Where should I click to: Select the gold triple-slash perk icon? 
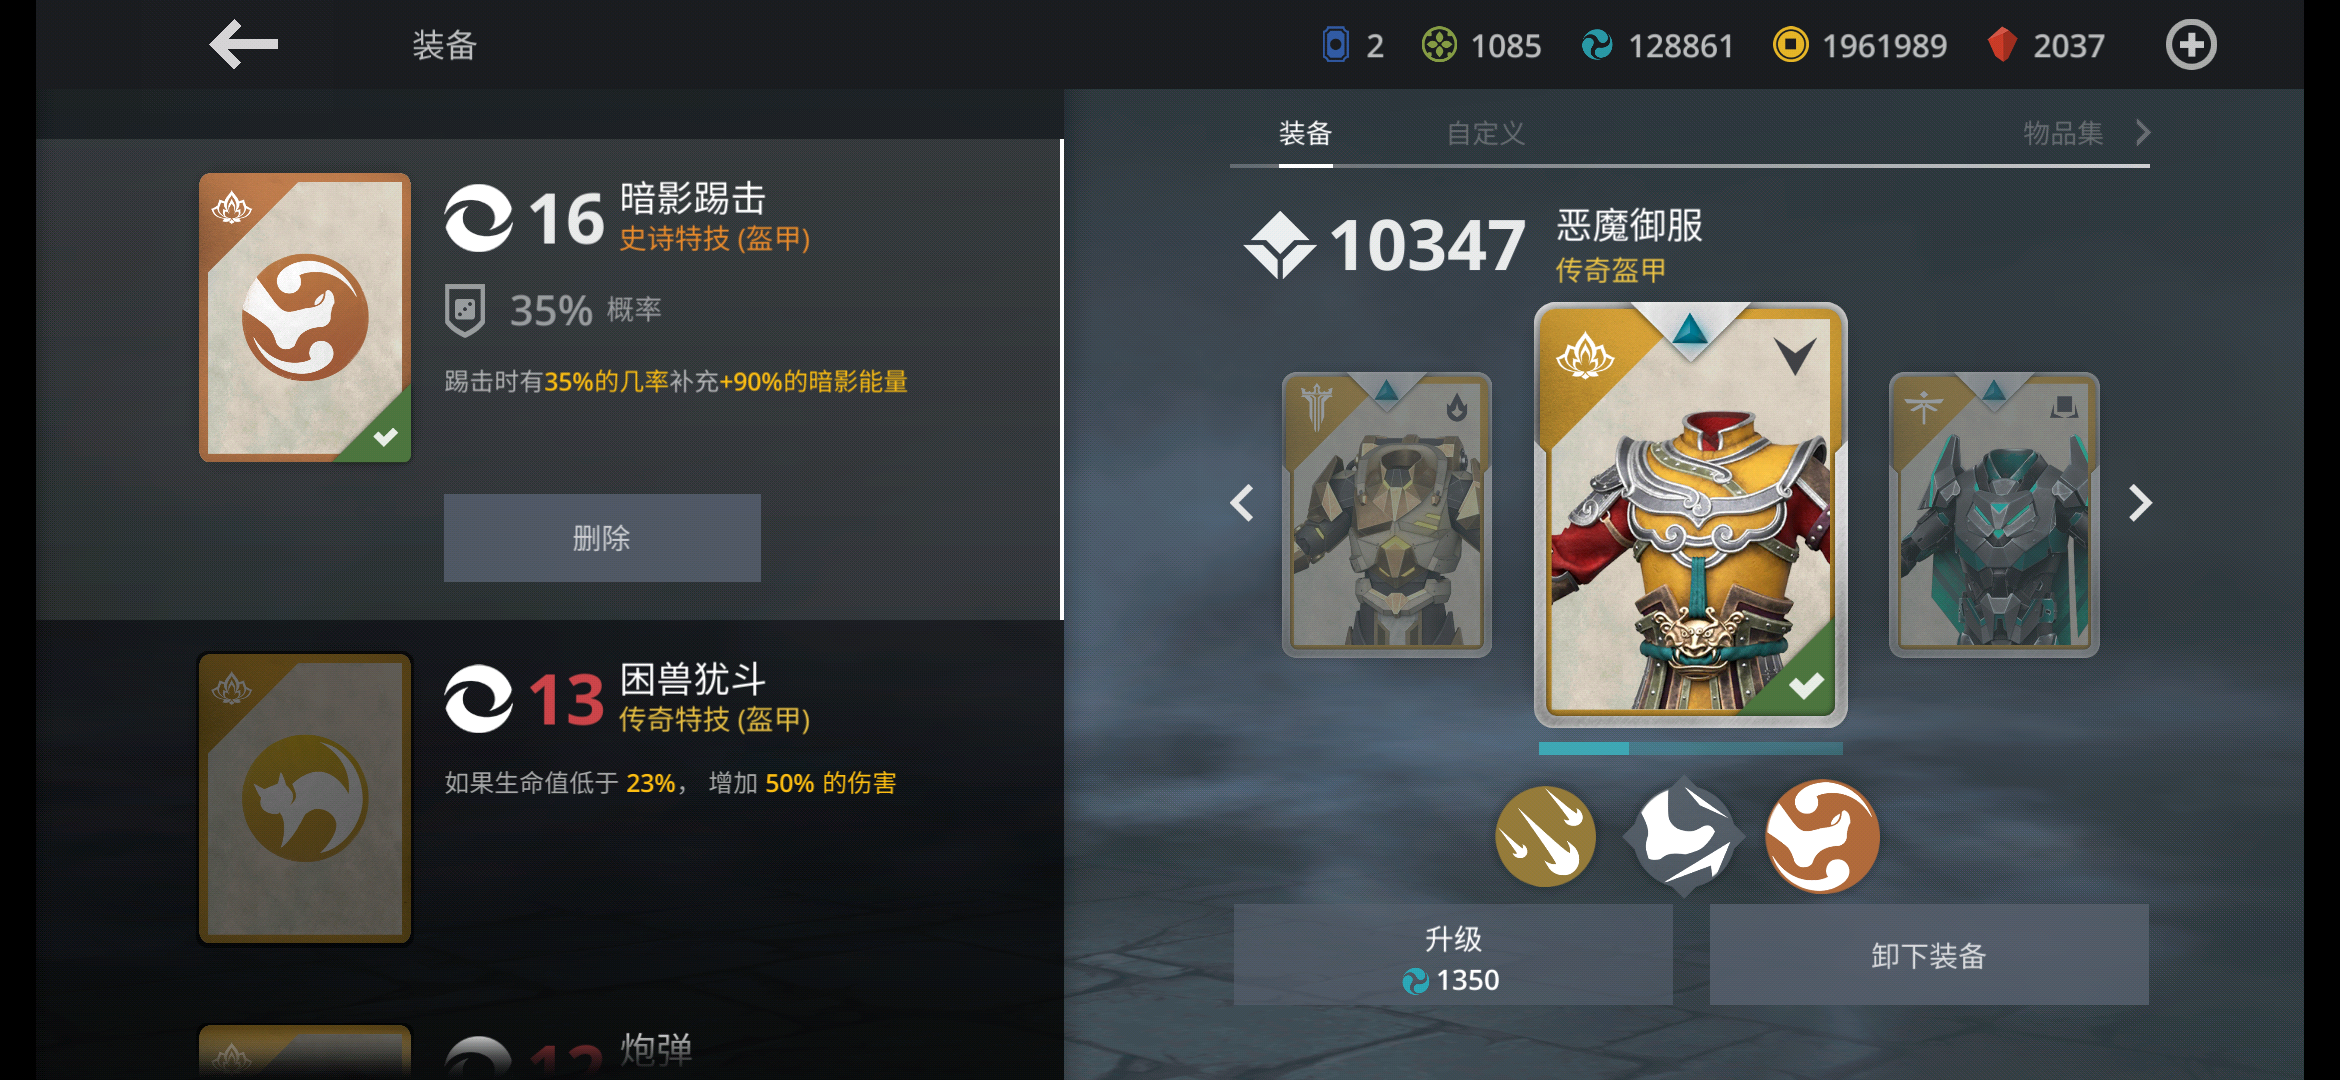[1545, 836]
